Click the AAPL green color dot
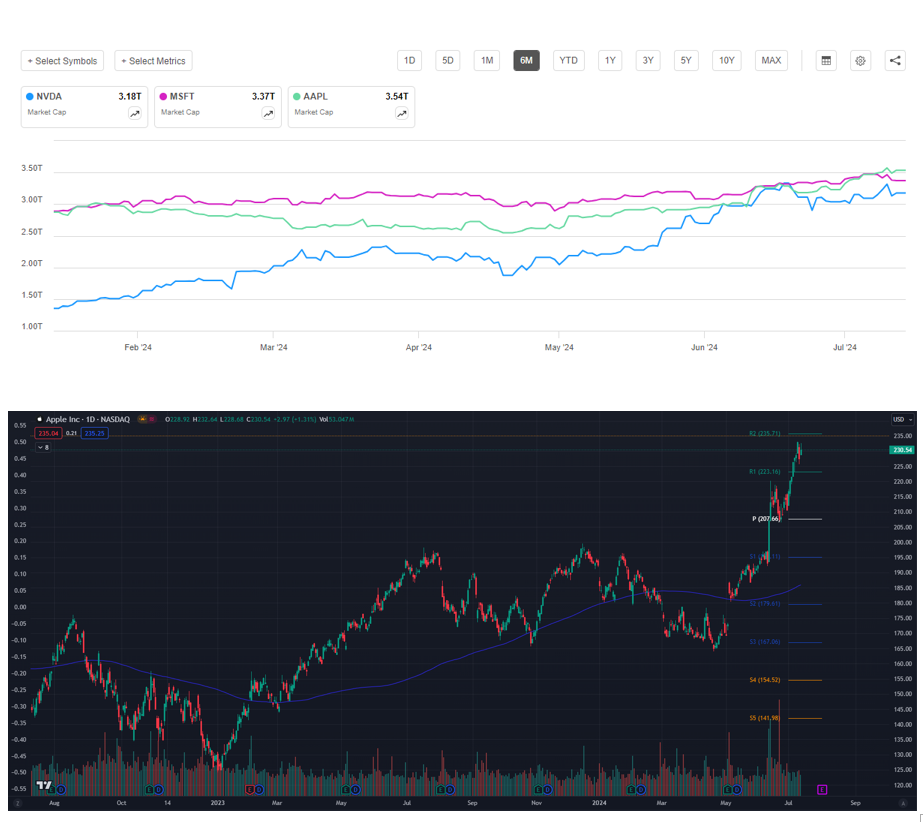This screenshot has width=923, height=822. coord(297,97)
